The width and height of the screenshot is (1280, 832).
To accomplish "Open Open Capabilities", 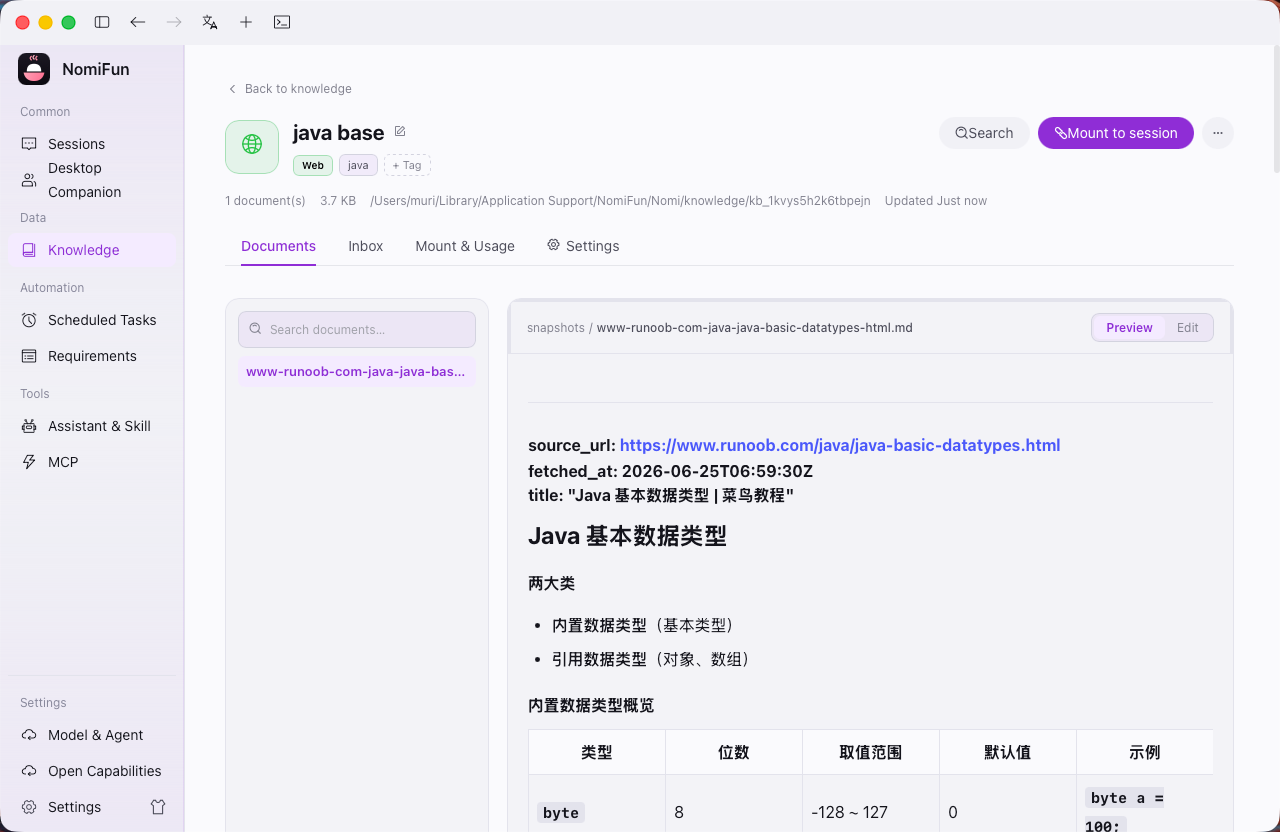I will 92,771.
